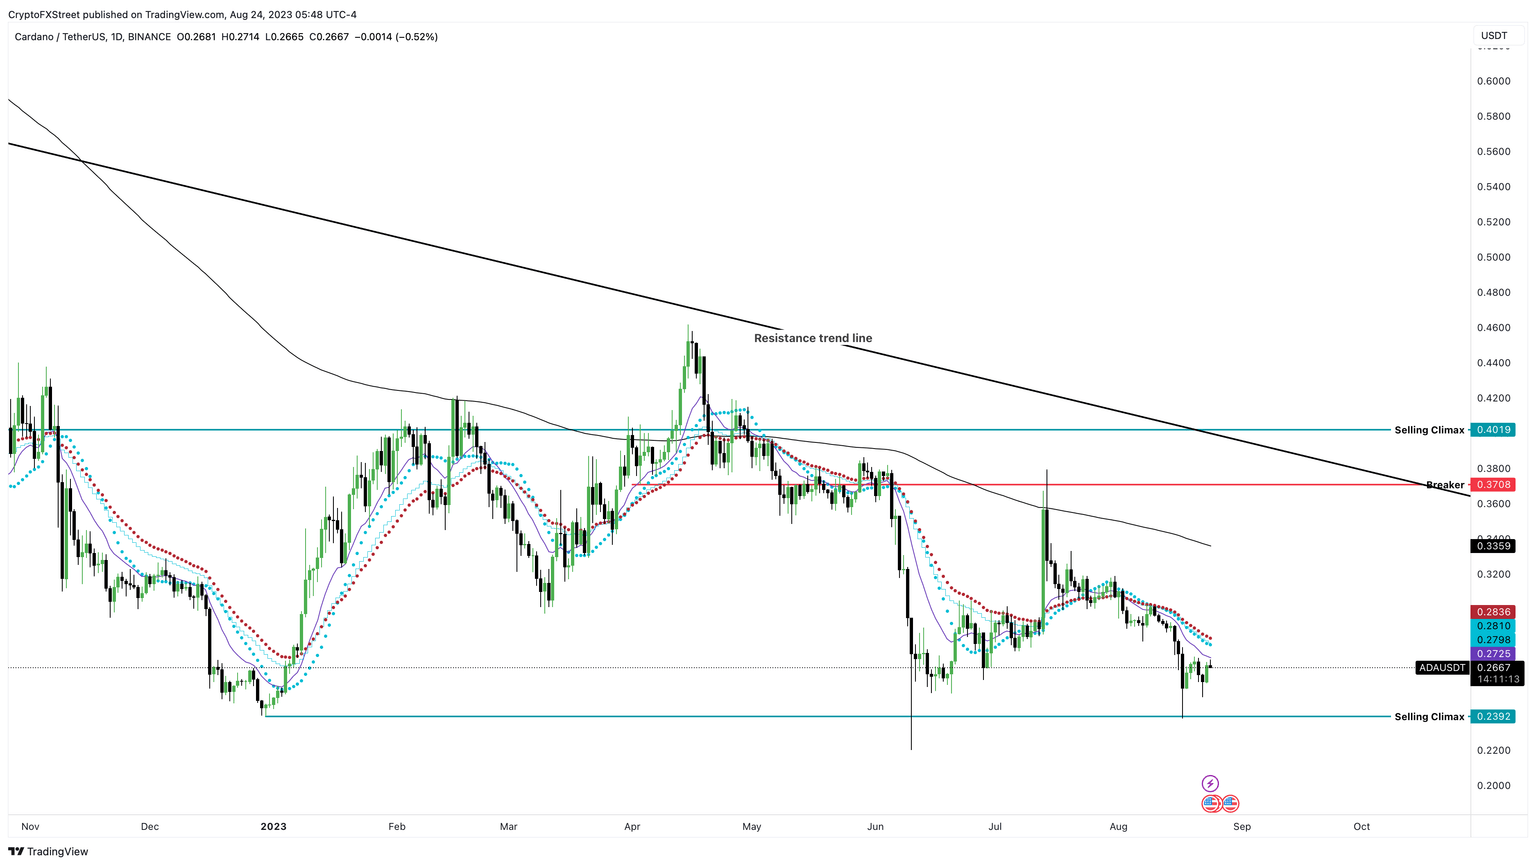
Task: Open the leftmost US flag economic event icon
Action: [1211, 803]
